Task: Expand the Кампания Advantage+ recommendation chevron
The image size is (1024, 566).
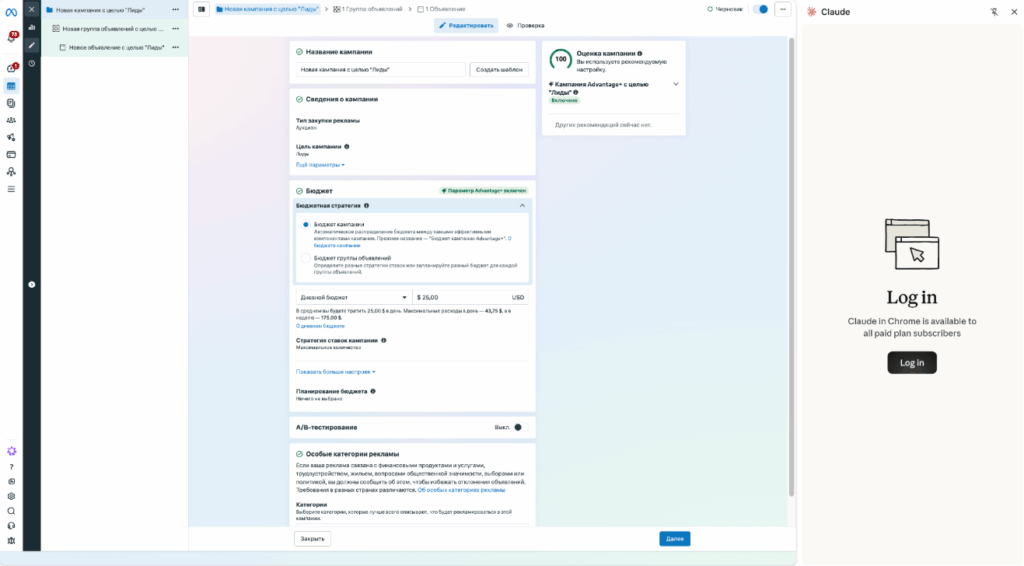Action: point(675,84)
